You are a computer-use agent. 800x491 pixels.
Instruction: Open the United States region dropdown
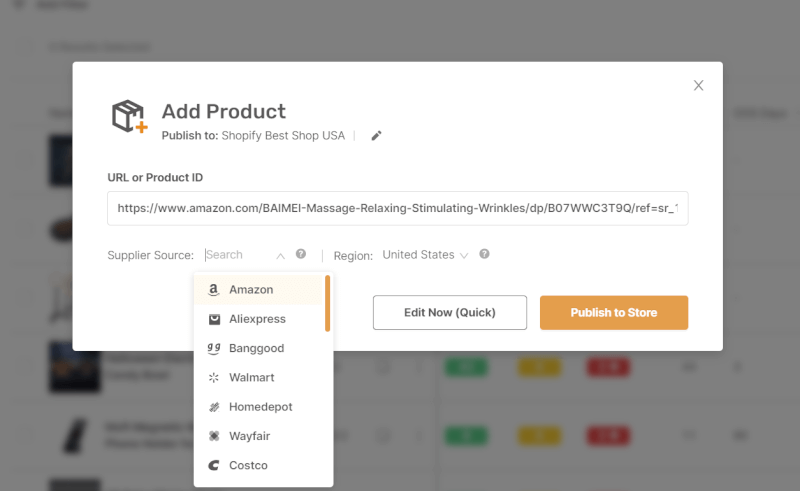[x=425, y=255]
